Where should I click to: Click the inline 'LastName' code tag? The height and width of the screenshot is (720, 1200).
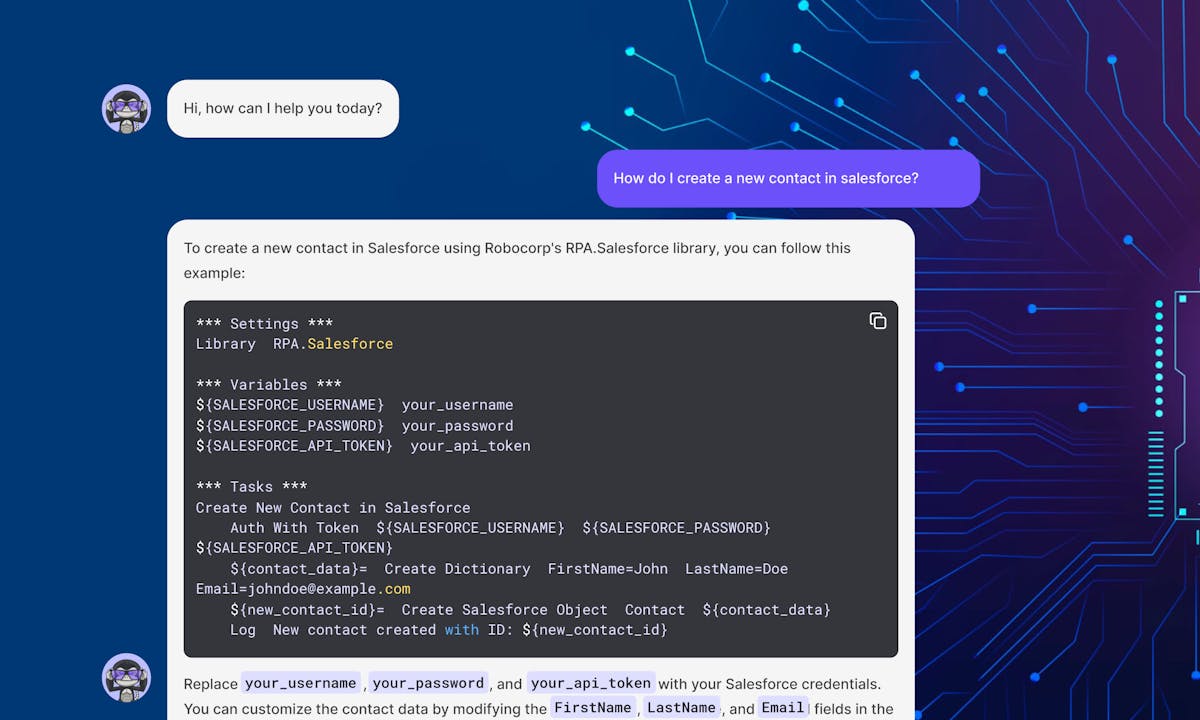tap(681, 708)
